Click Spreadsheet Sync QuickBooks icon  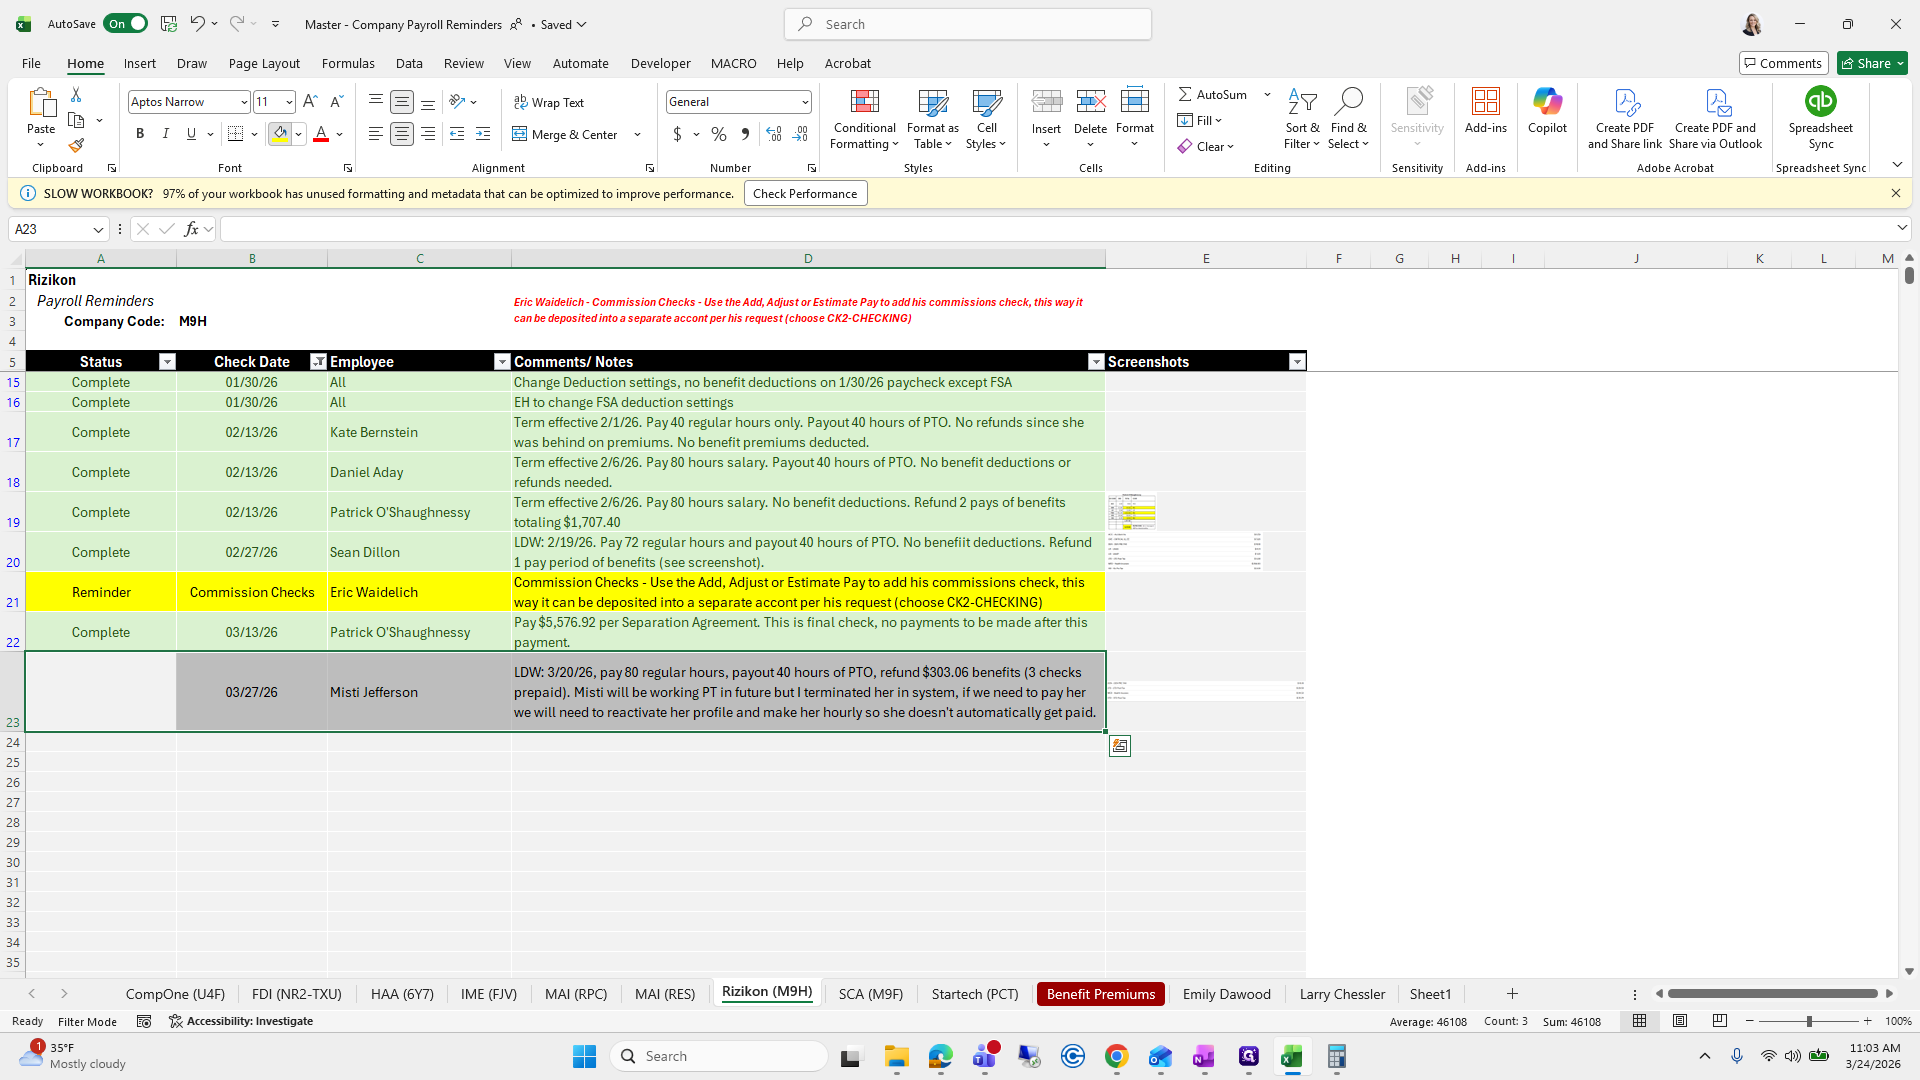1820,102
